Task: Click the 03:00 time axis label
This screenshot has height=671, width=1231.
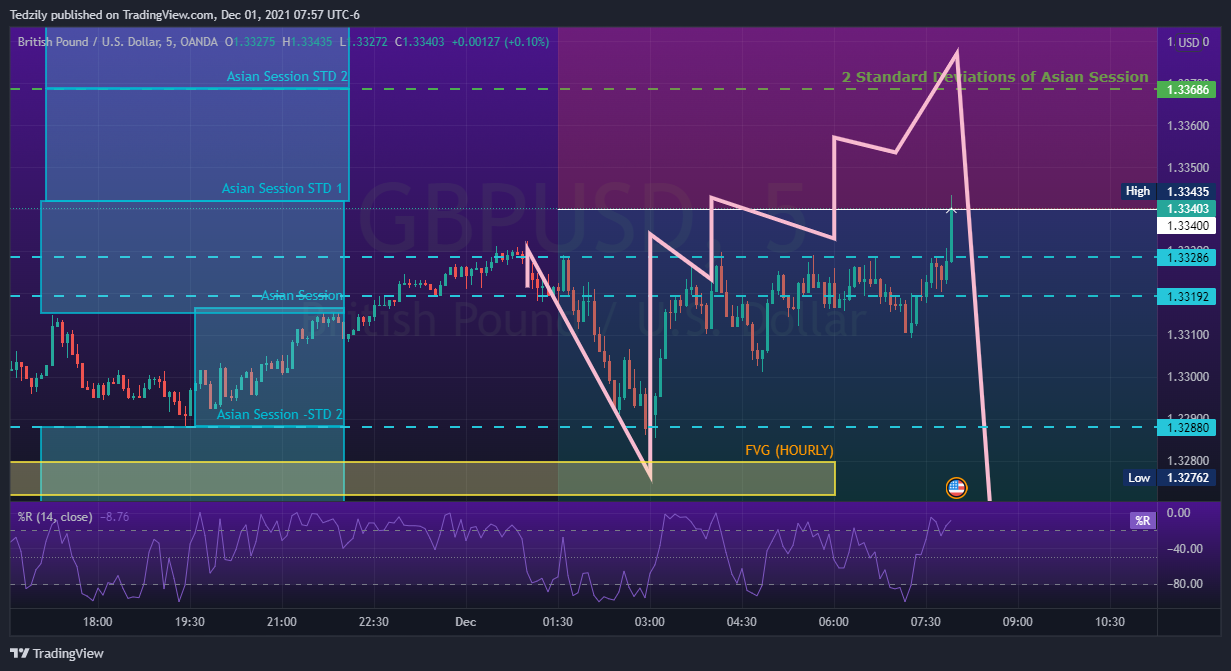Action: tap(650, 622)
